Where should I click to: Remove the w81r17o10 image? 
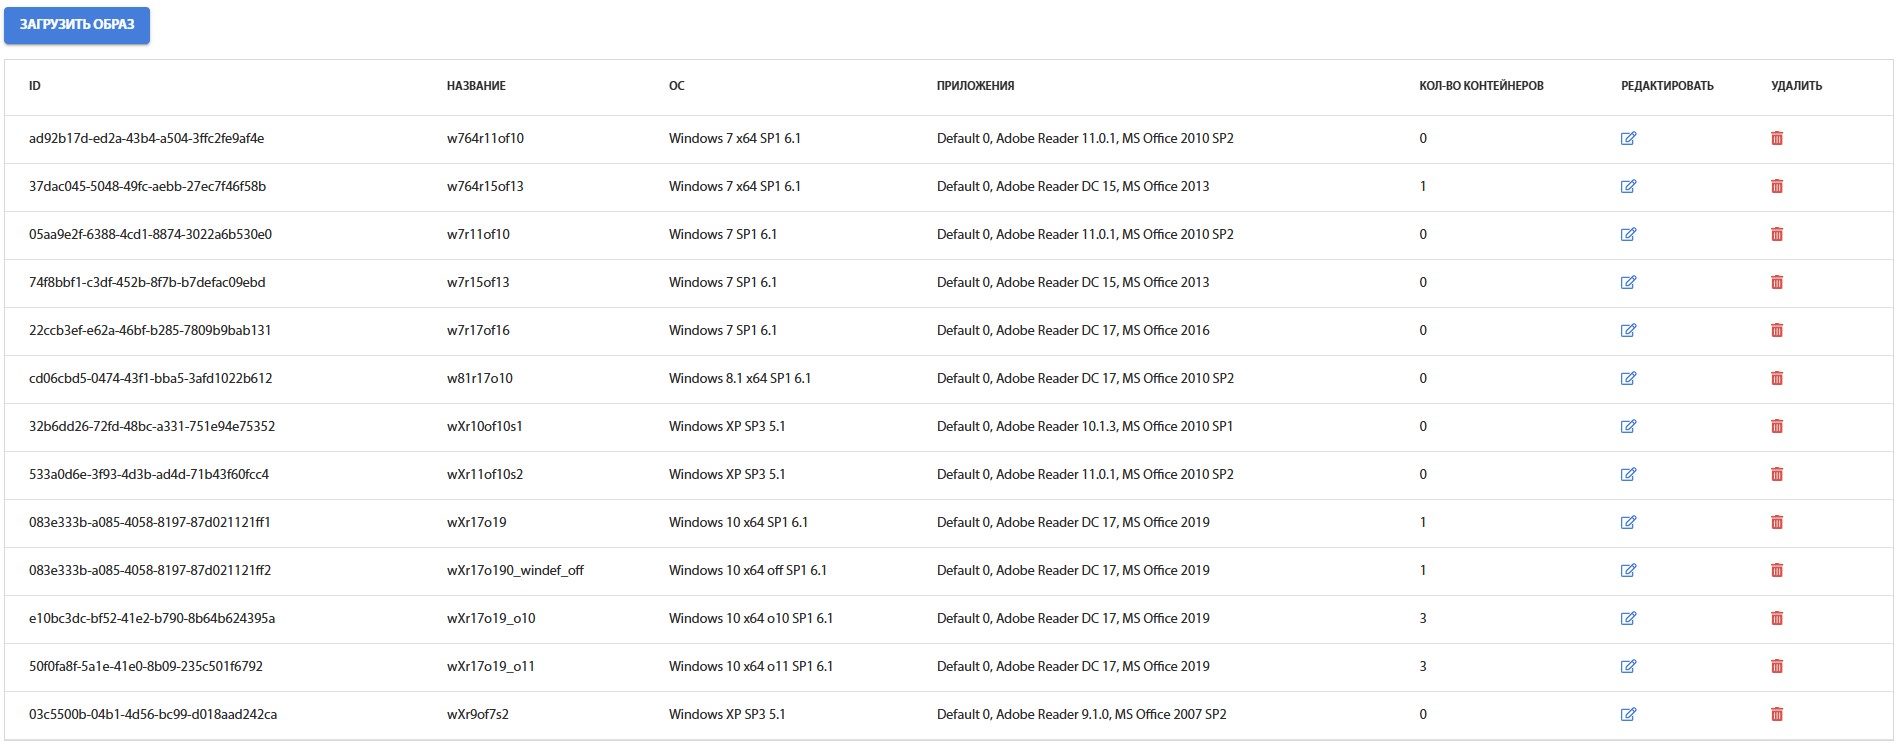coord(1777,379)
